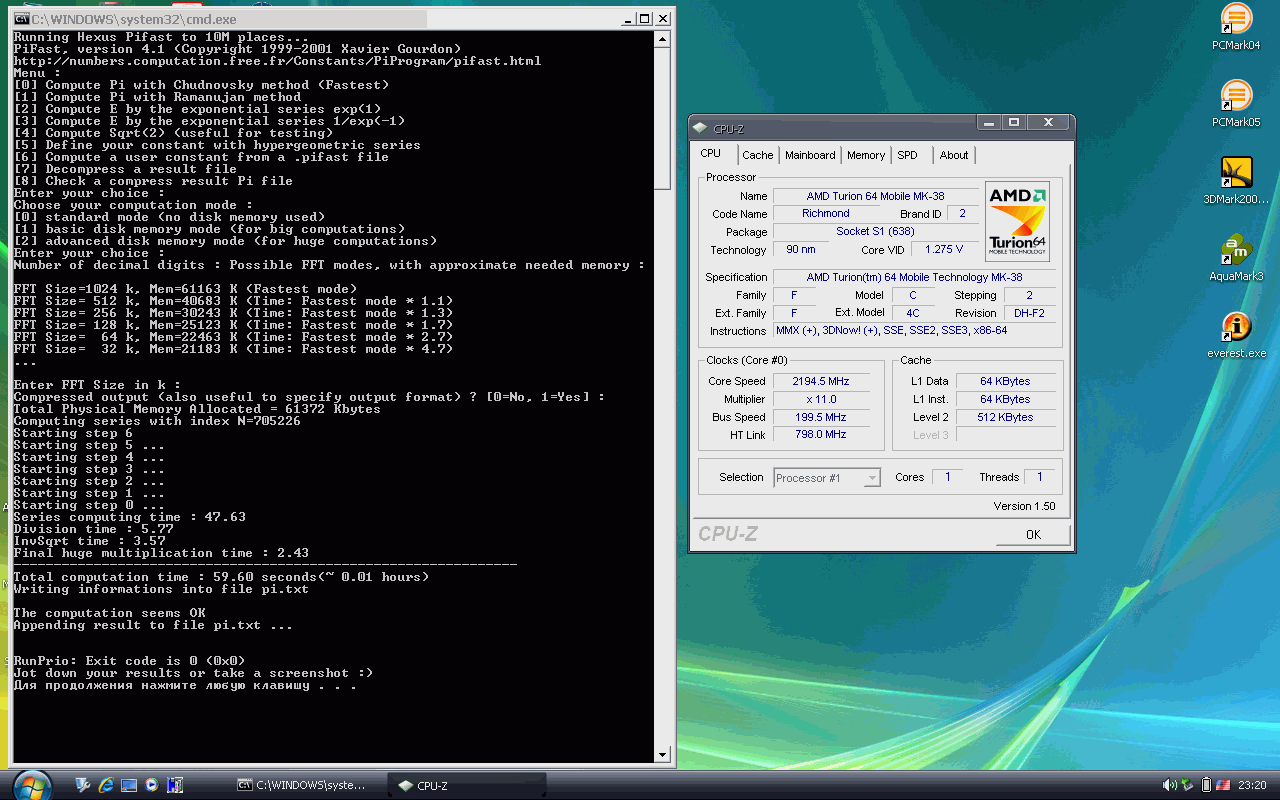This screenshot has height=800, width=1280.
Task: Open the Mainboard tab in CPU-Z
Action: click(x=810, y=155)
